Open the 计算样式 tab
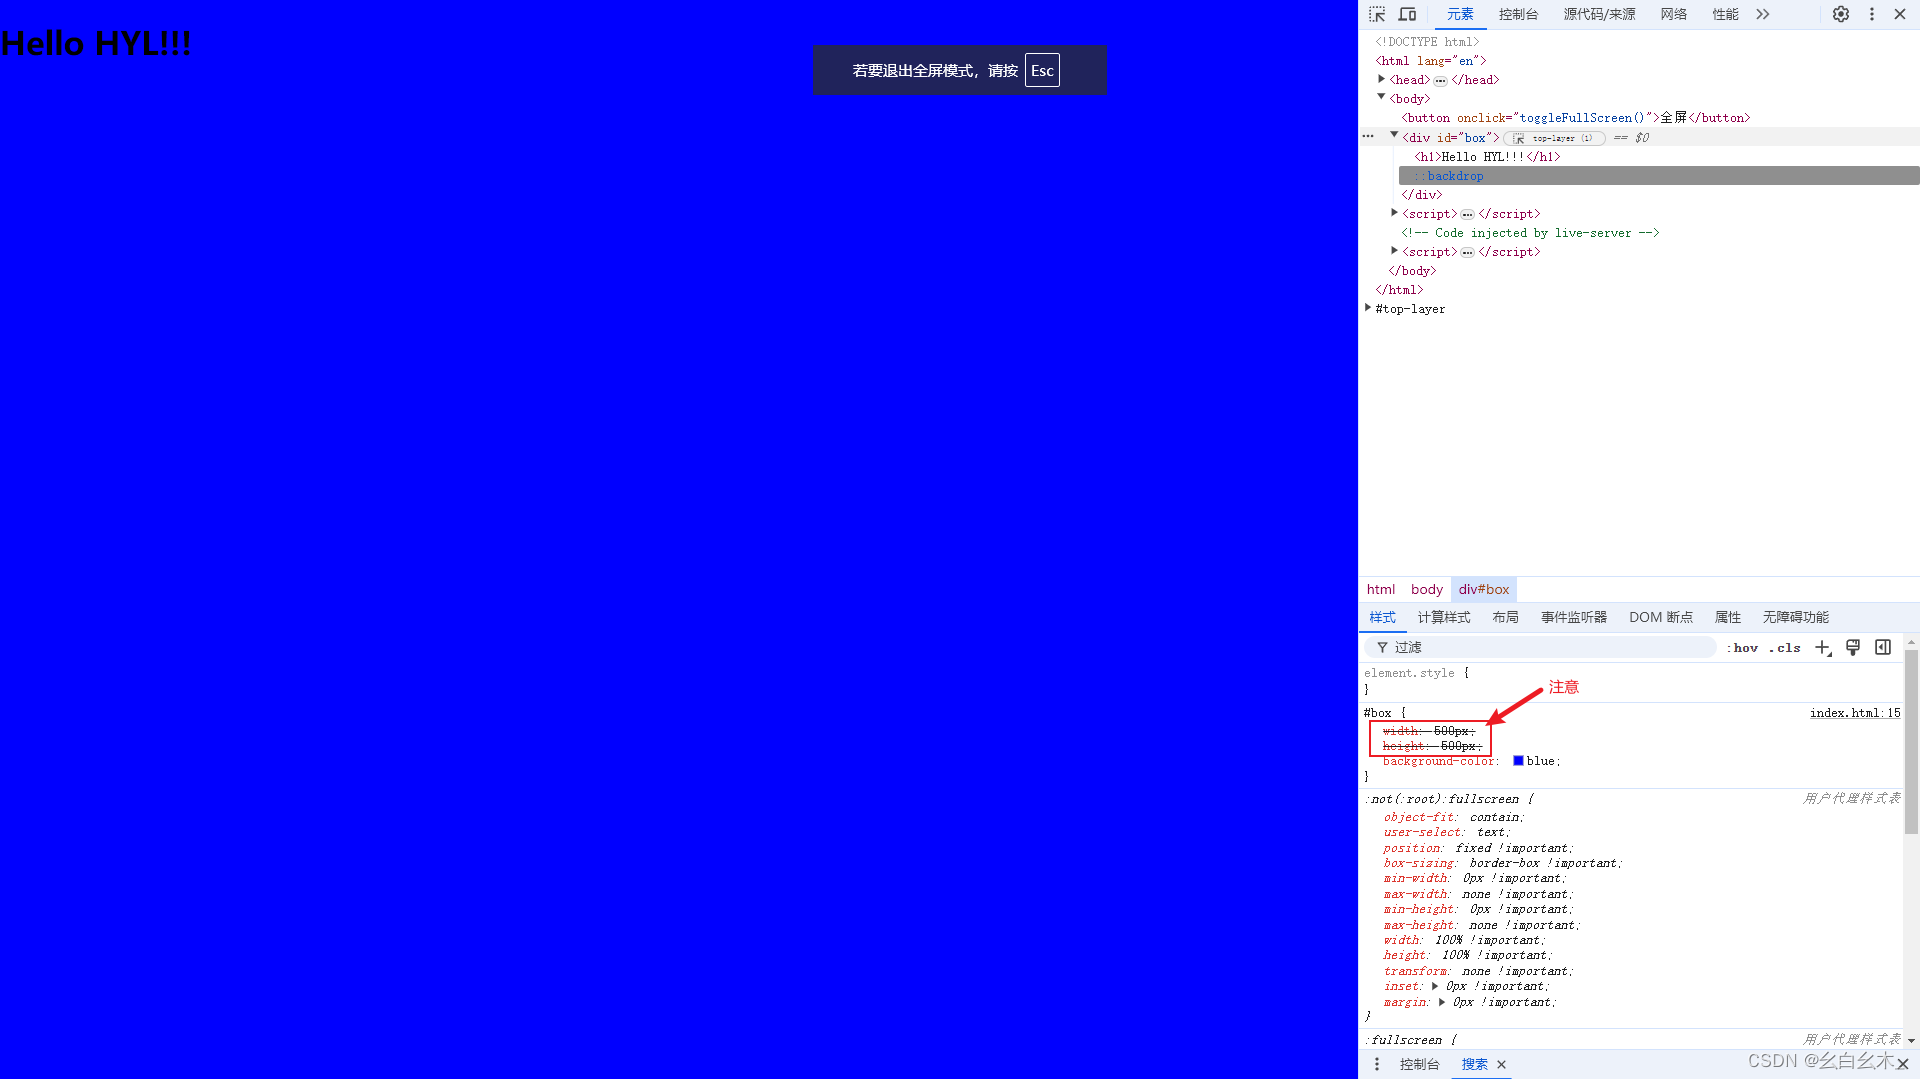This screenshot has height=1079, width=1920. [1444, 617]
